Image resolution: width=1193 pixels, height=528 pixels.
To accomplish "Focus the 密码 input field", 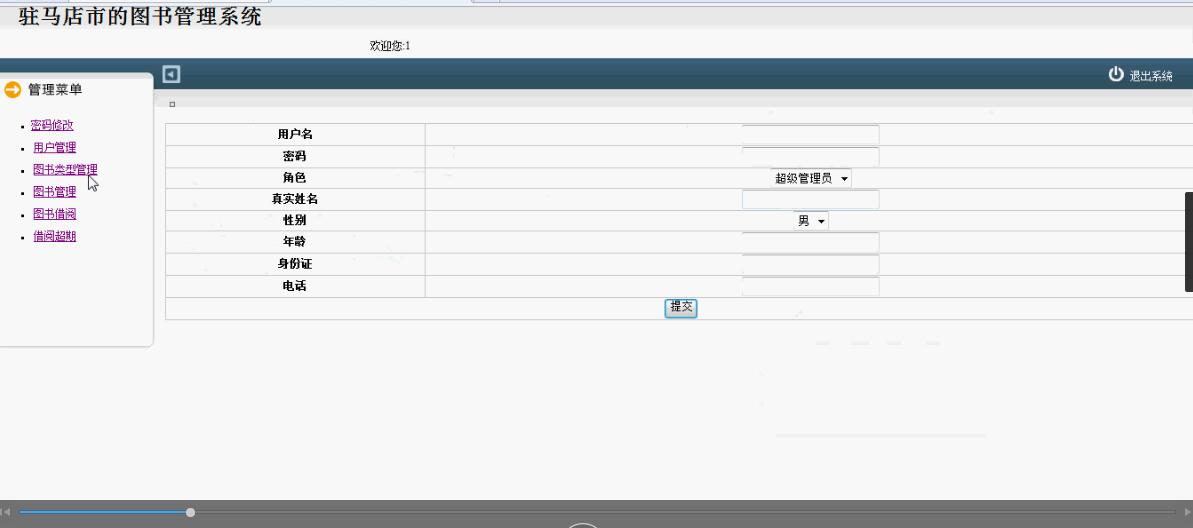I will 810,157.
